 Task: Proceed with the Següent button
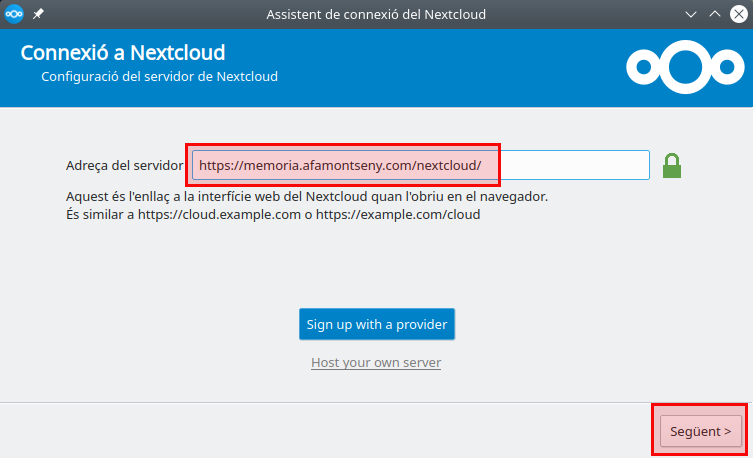click(701, 431)
